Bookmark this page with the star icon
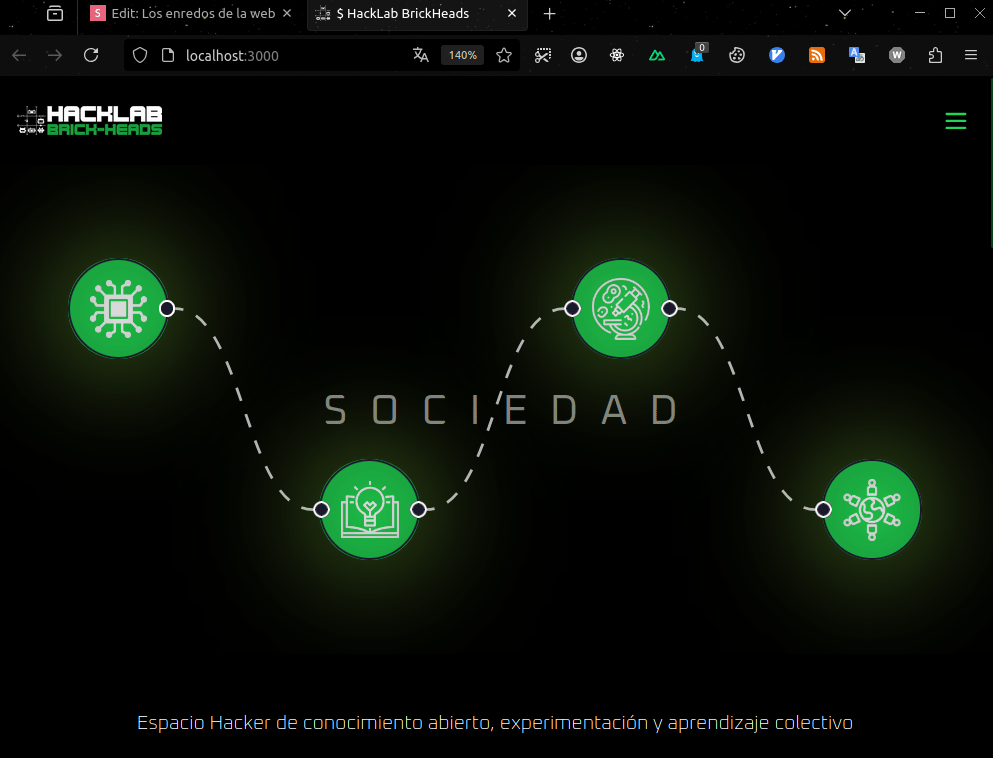Screen dimensions: 993x758 (x=504, y=55)
